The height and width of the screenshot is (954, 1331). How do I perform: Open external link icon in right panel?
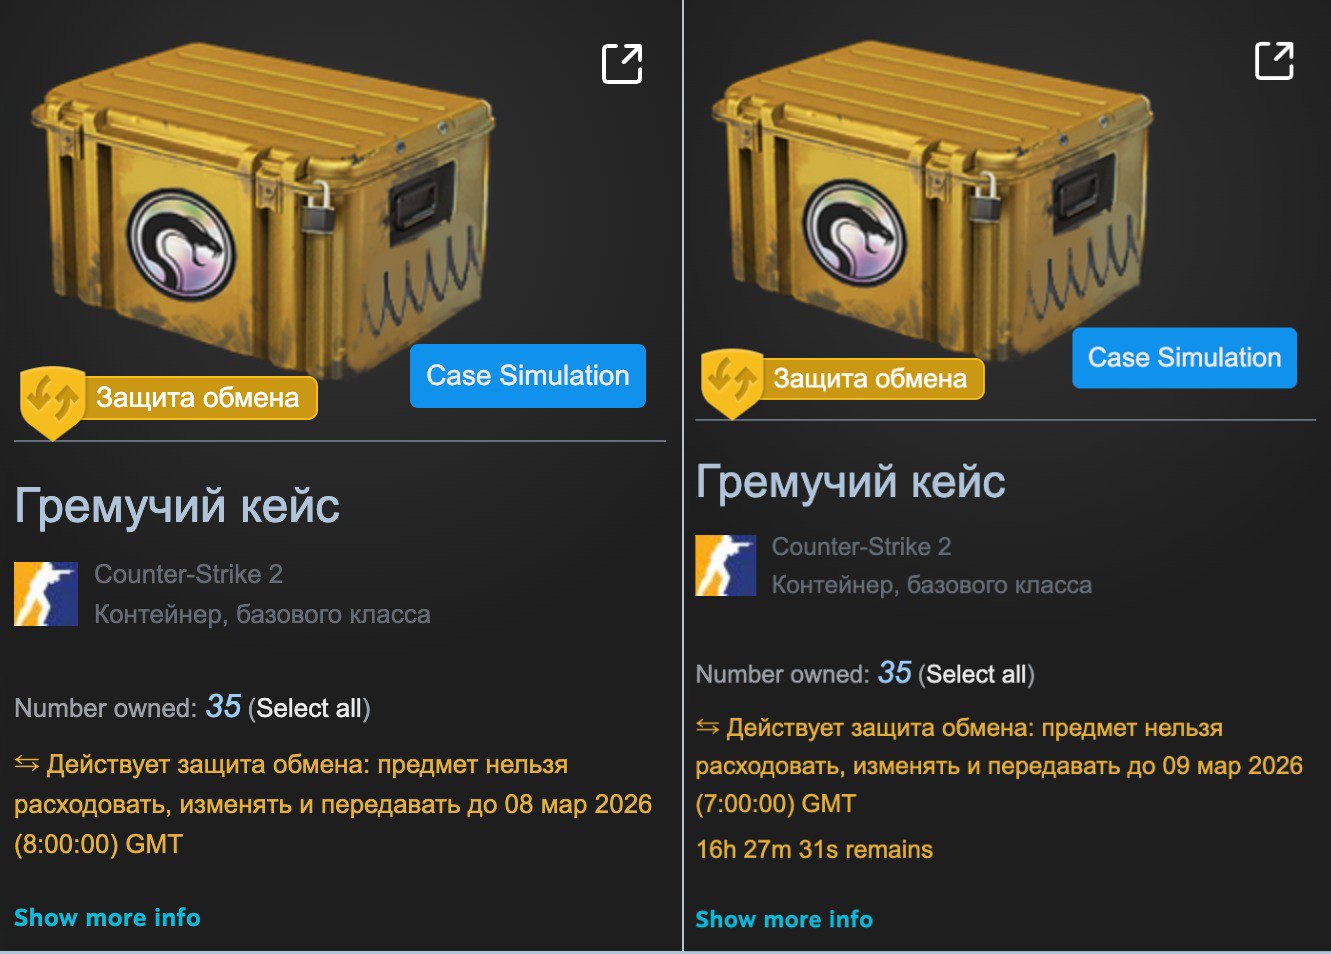coord(1274,61)
